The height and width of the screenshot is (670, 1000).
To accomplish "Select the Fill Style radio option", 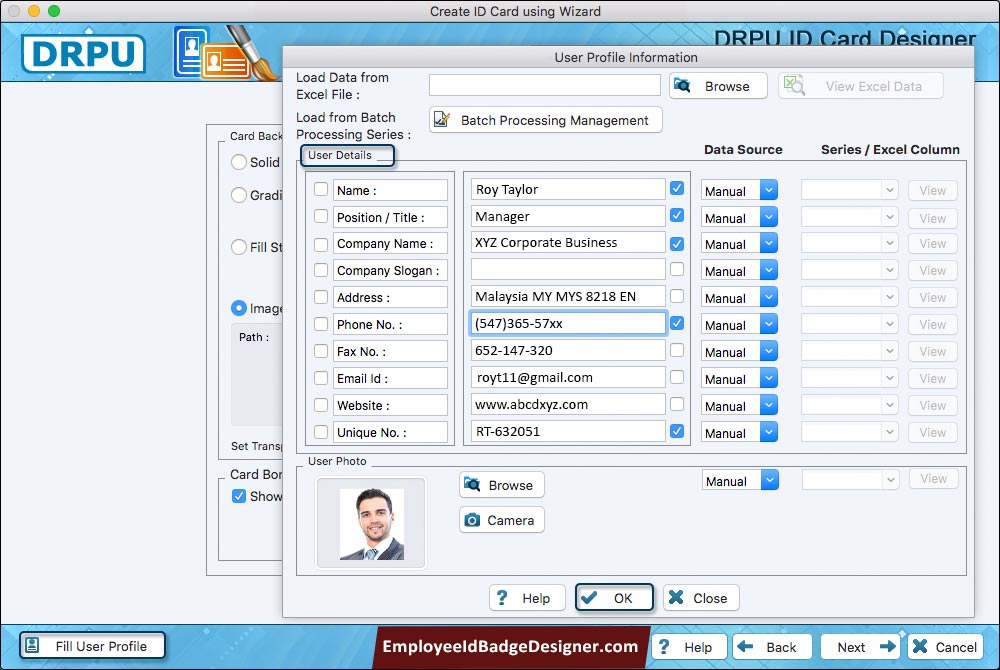I will pyautogui.click(x=239, y=247).
